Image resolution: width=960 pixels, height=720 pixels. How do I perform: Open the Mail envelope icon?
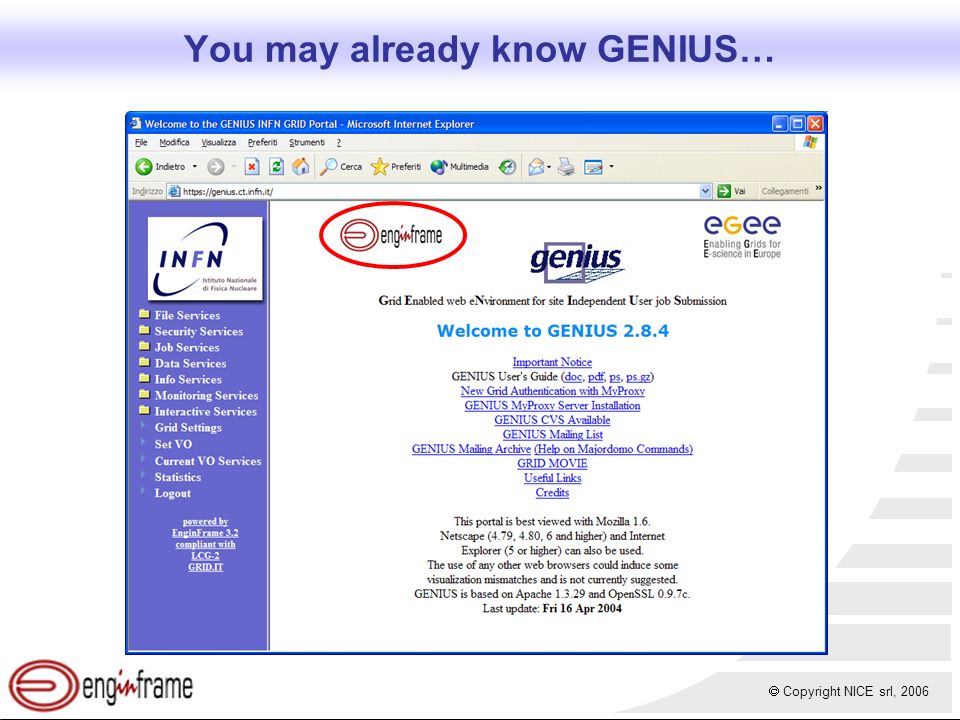click(536, 167)
